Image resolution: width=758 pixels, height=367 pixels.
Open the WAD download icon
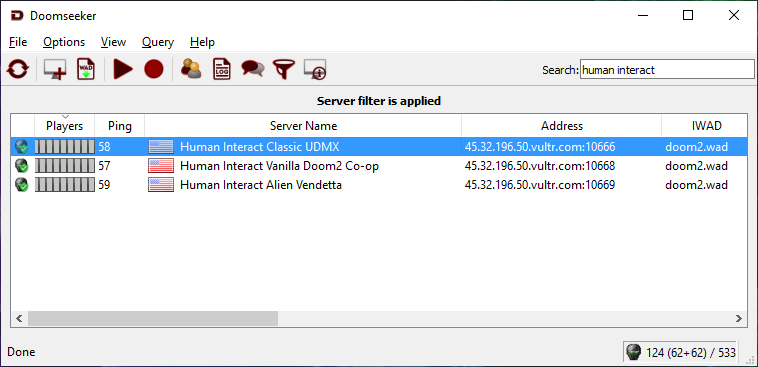pyautogui.click(x=86, y=69)
